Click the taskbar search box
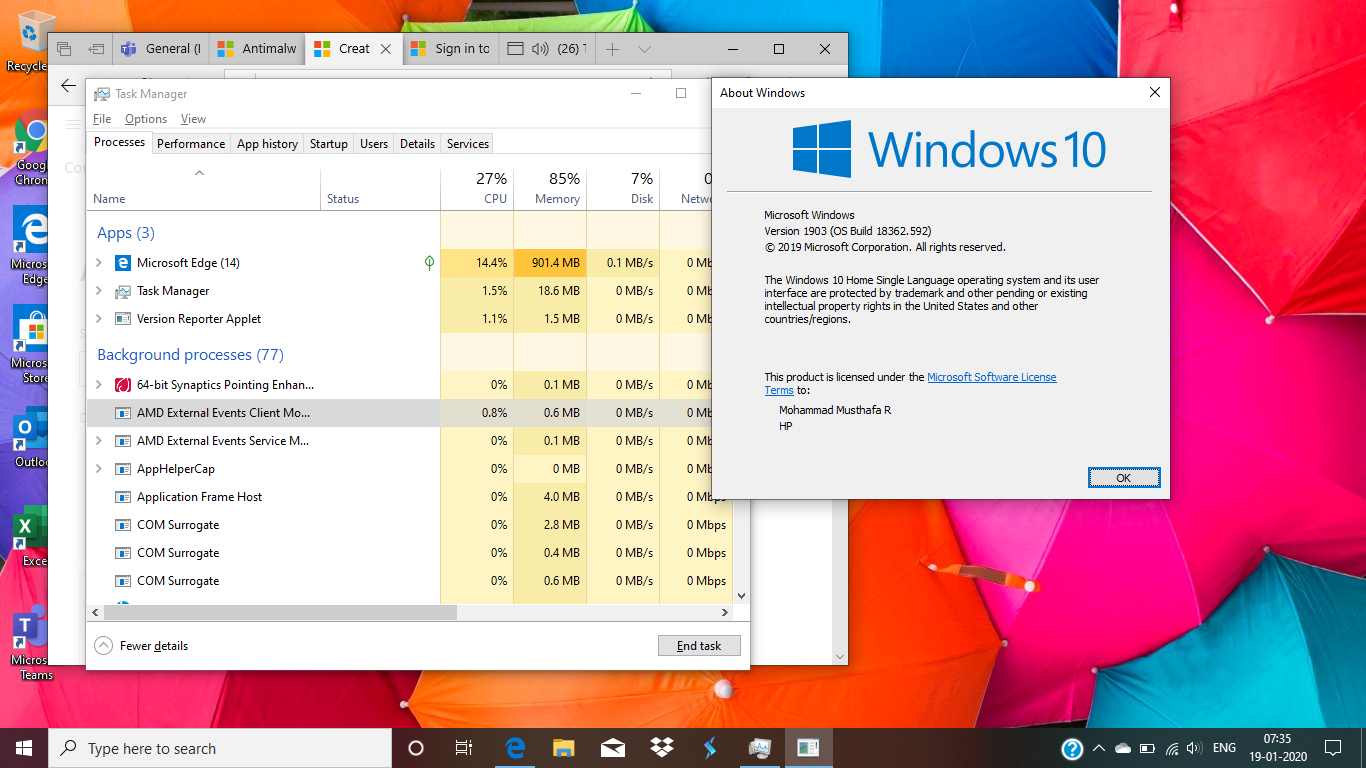The width and height of the screenshot is (1366, 768). coord(220,748)
